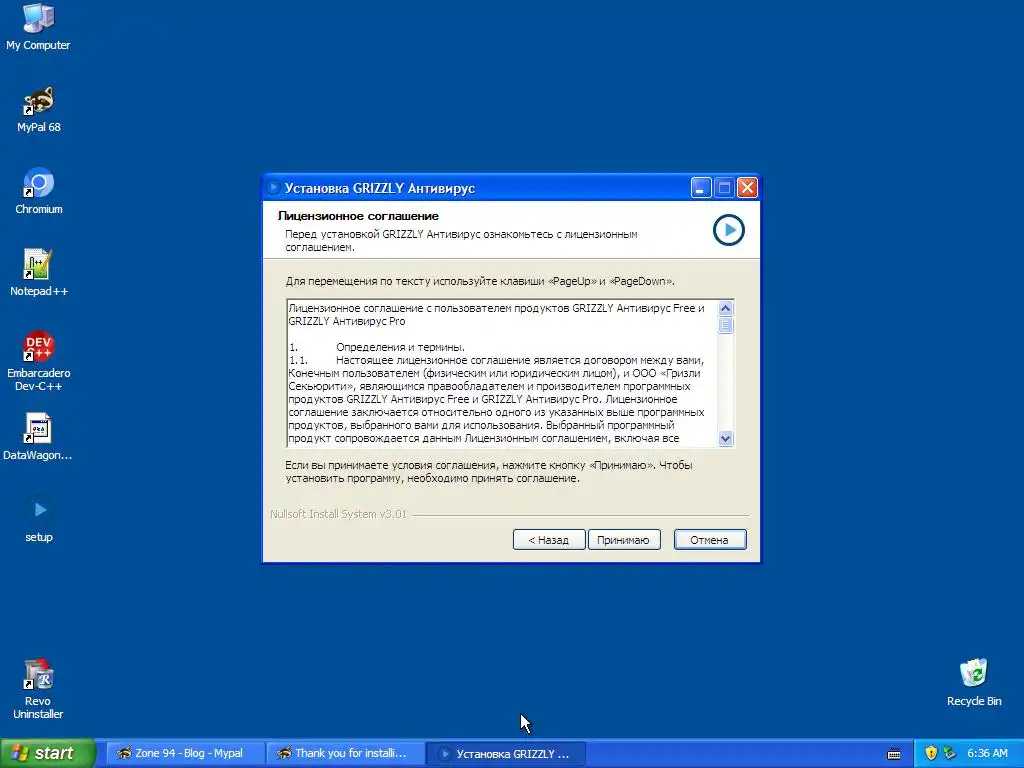The height and width of the screenshot is (768, 1024).
Task: Open the Recycle Bin
Action: click(974, 683)
